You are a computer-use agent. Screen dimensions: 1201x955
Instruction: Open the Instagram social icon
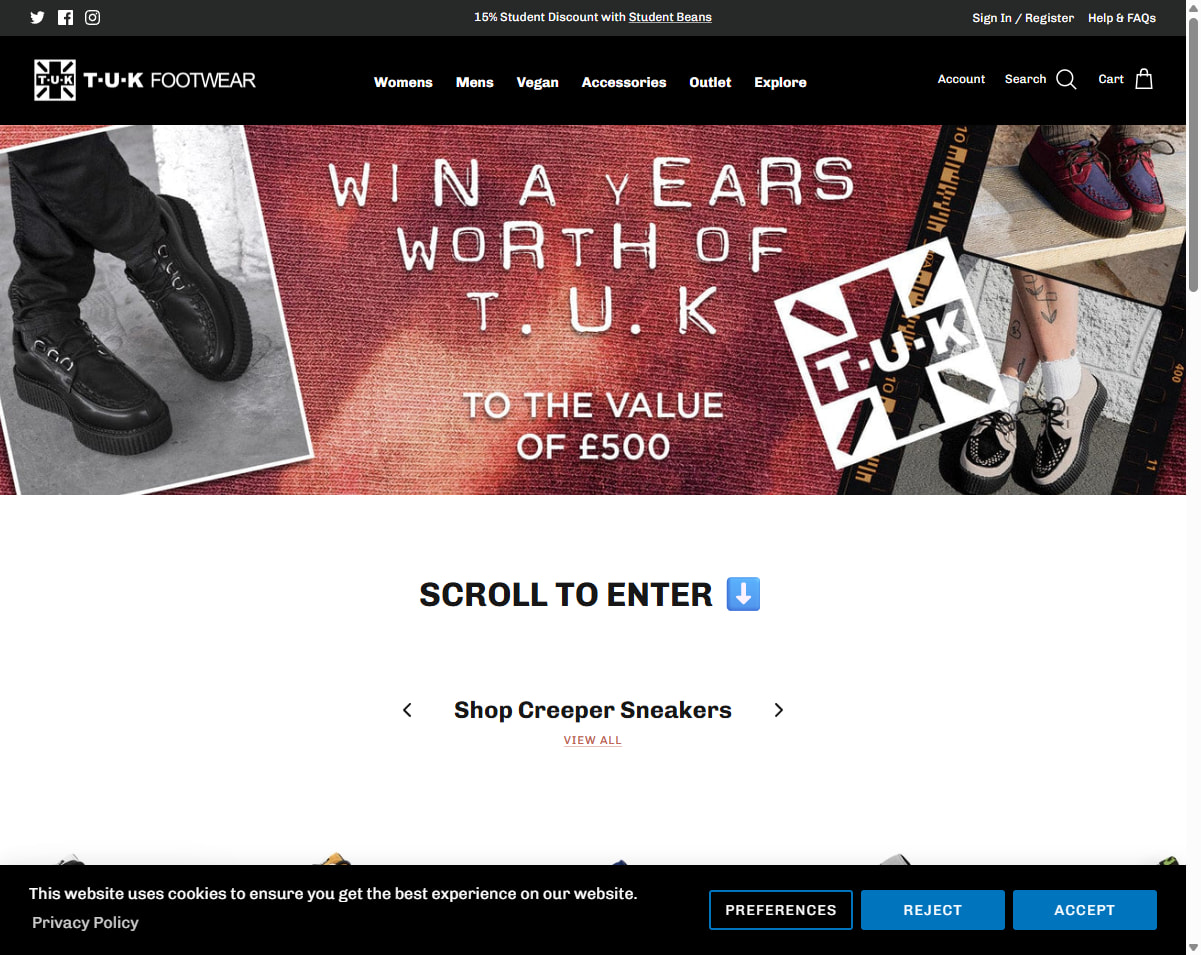pos(92,17)
